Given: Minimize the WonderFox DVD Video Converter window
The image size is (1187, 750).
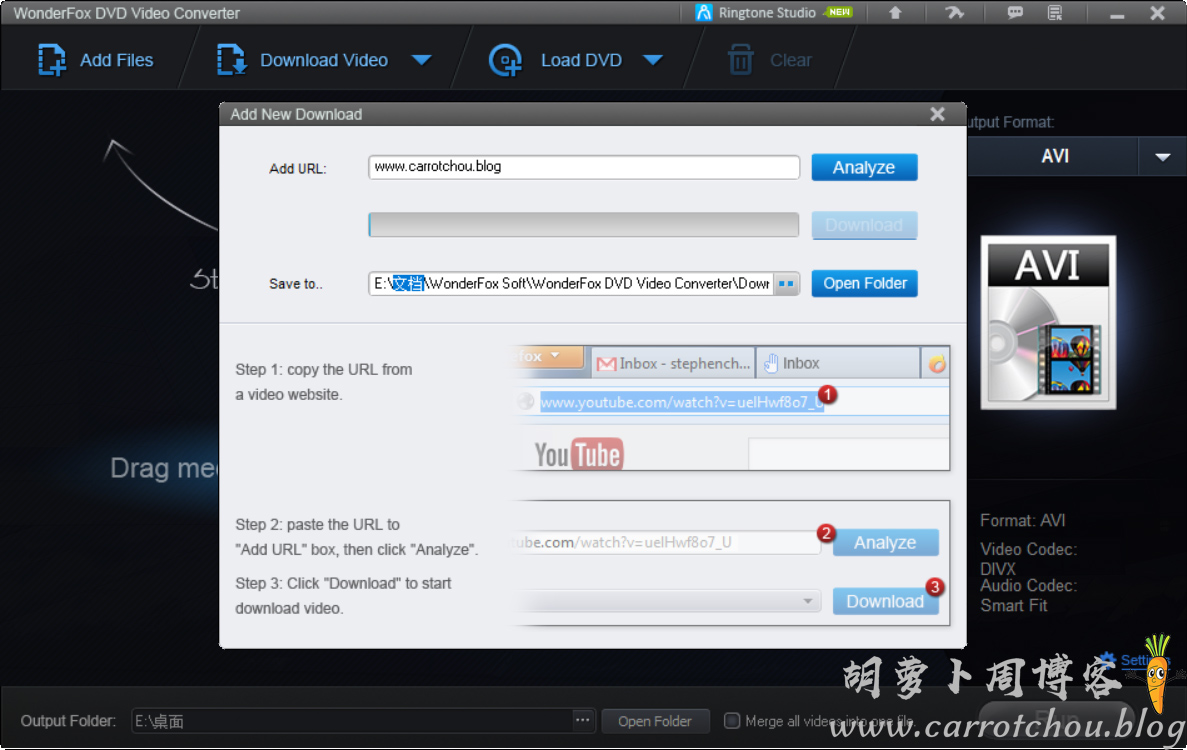Looking at the screenshot, I should (x=1117, y=14).
